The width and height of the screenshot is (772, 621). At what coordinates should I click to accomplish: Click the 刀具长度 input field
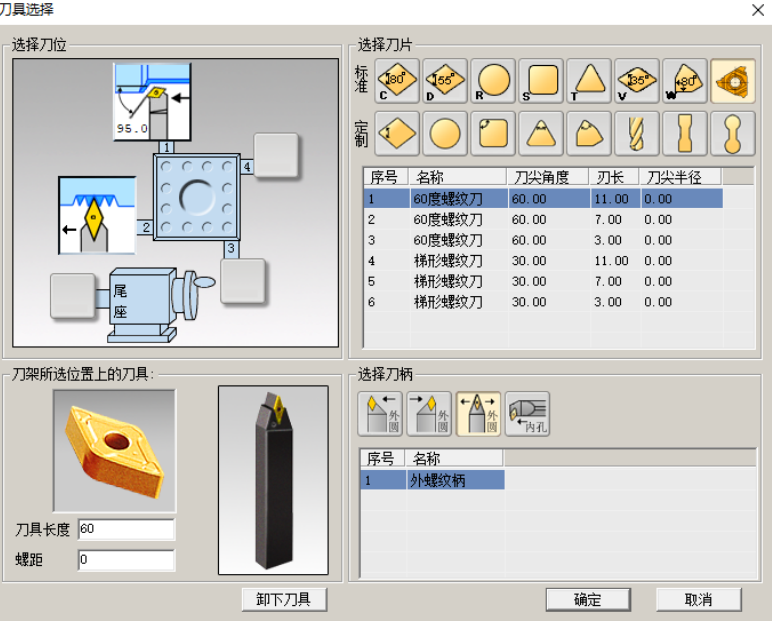pyautogui.click(x=126, y=529)
